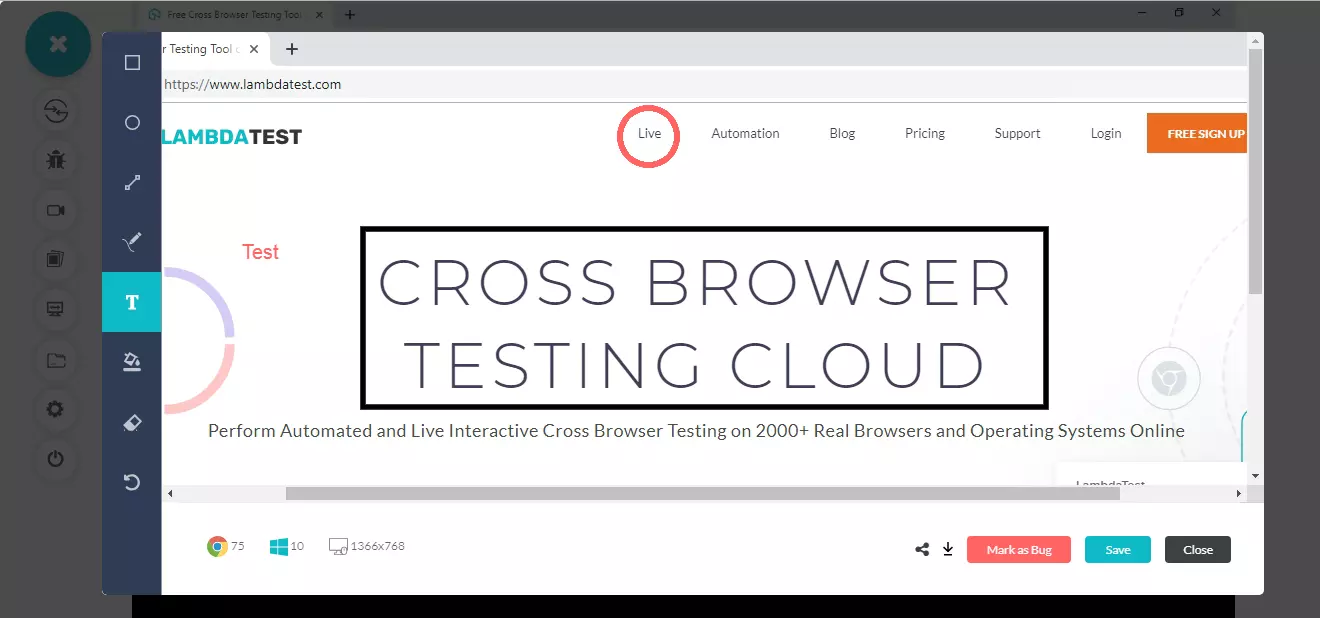Open the bug tracker icon in sidebar
This screenshot has height=618, width=1320.
55,161
